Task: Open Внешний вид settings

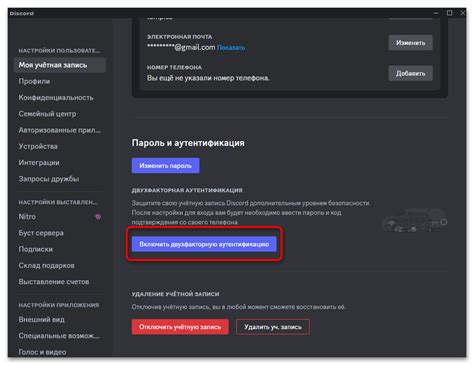Action: point(42,319)
